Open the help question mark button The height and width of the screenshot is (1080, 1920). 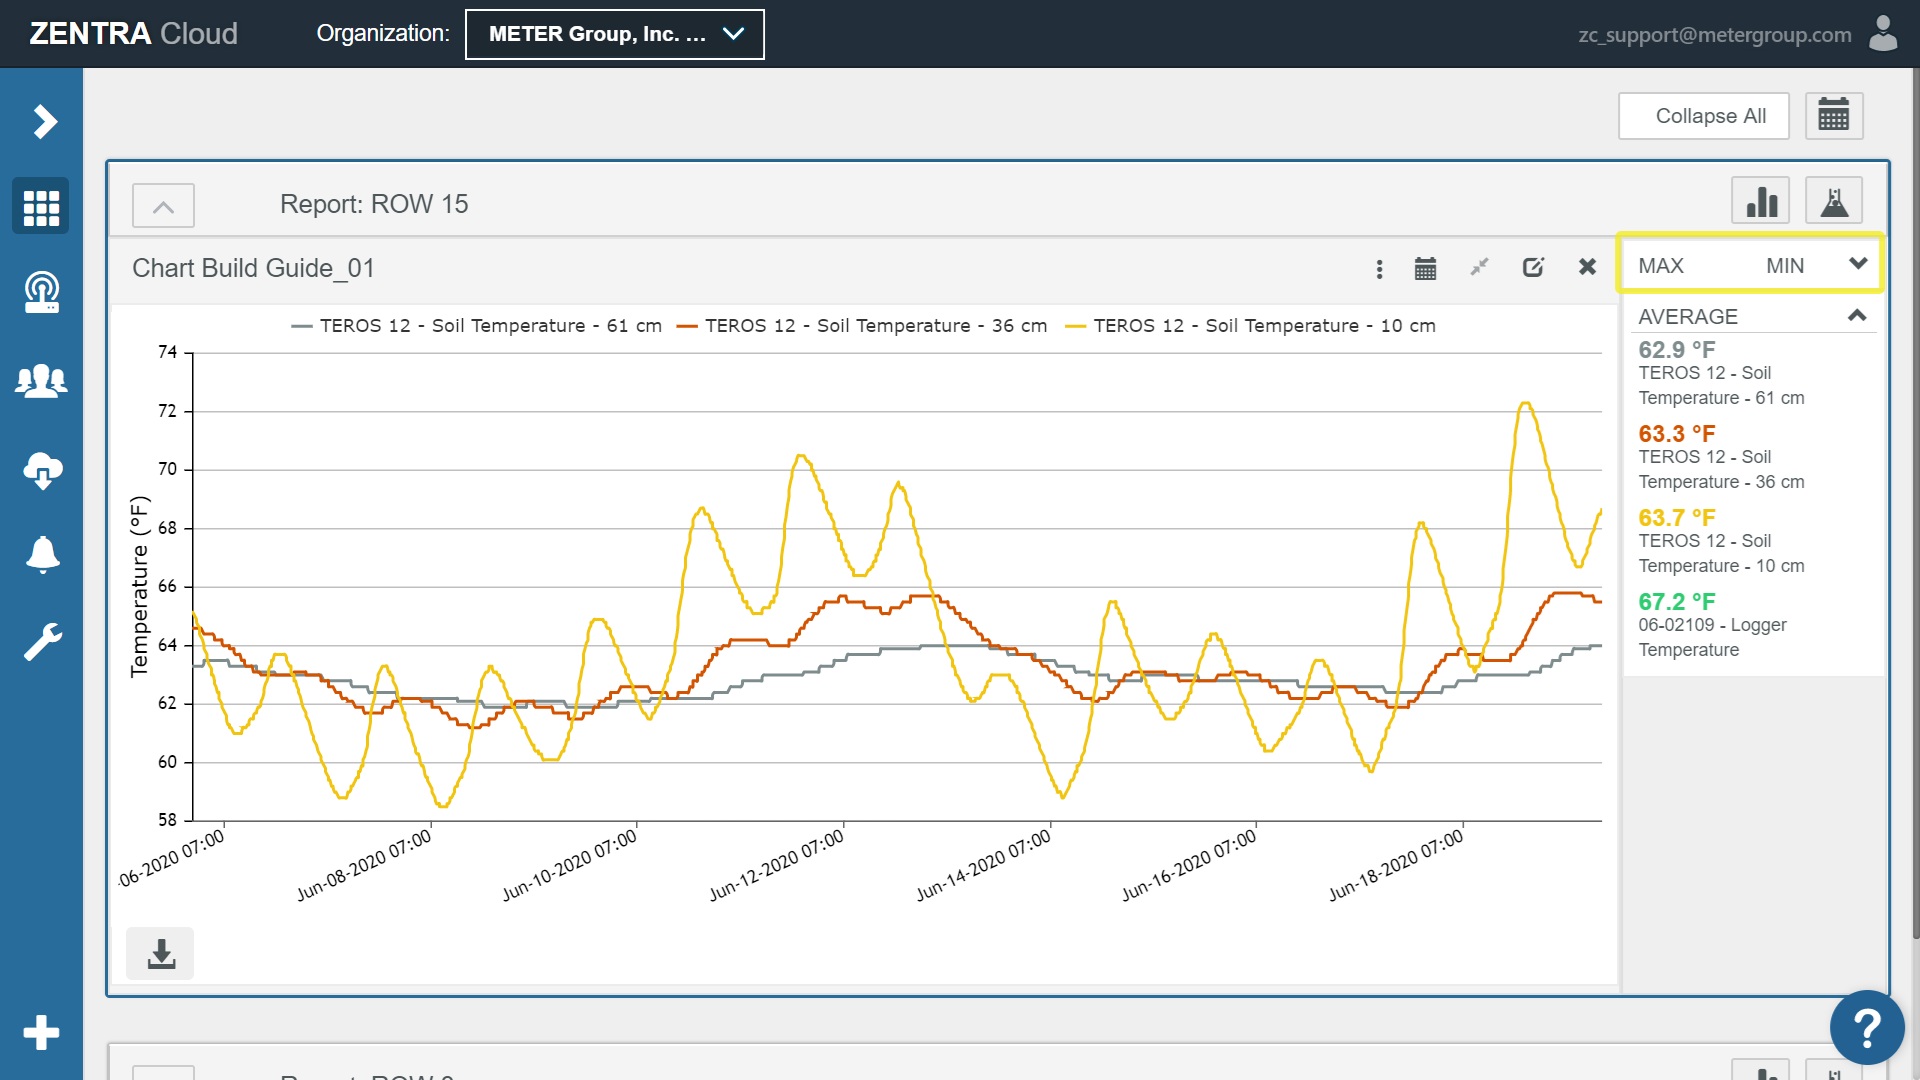1866,1027
